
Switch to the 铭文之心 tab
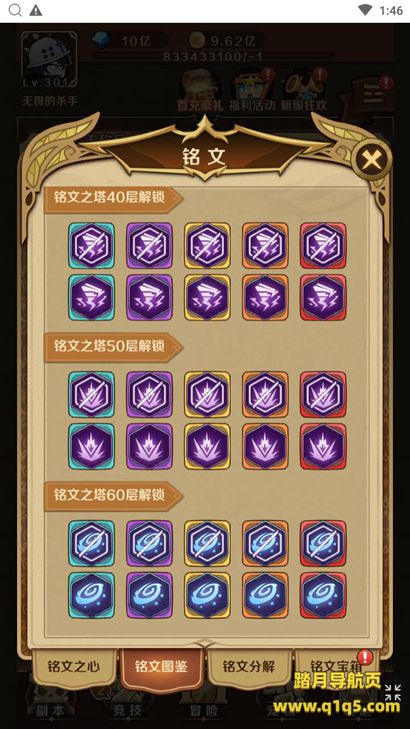73,667
